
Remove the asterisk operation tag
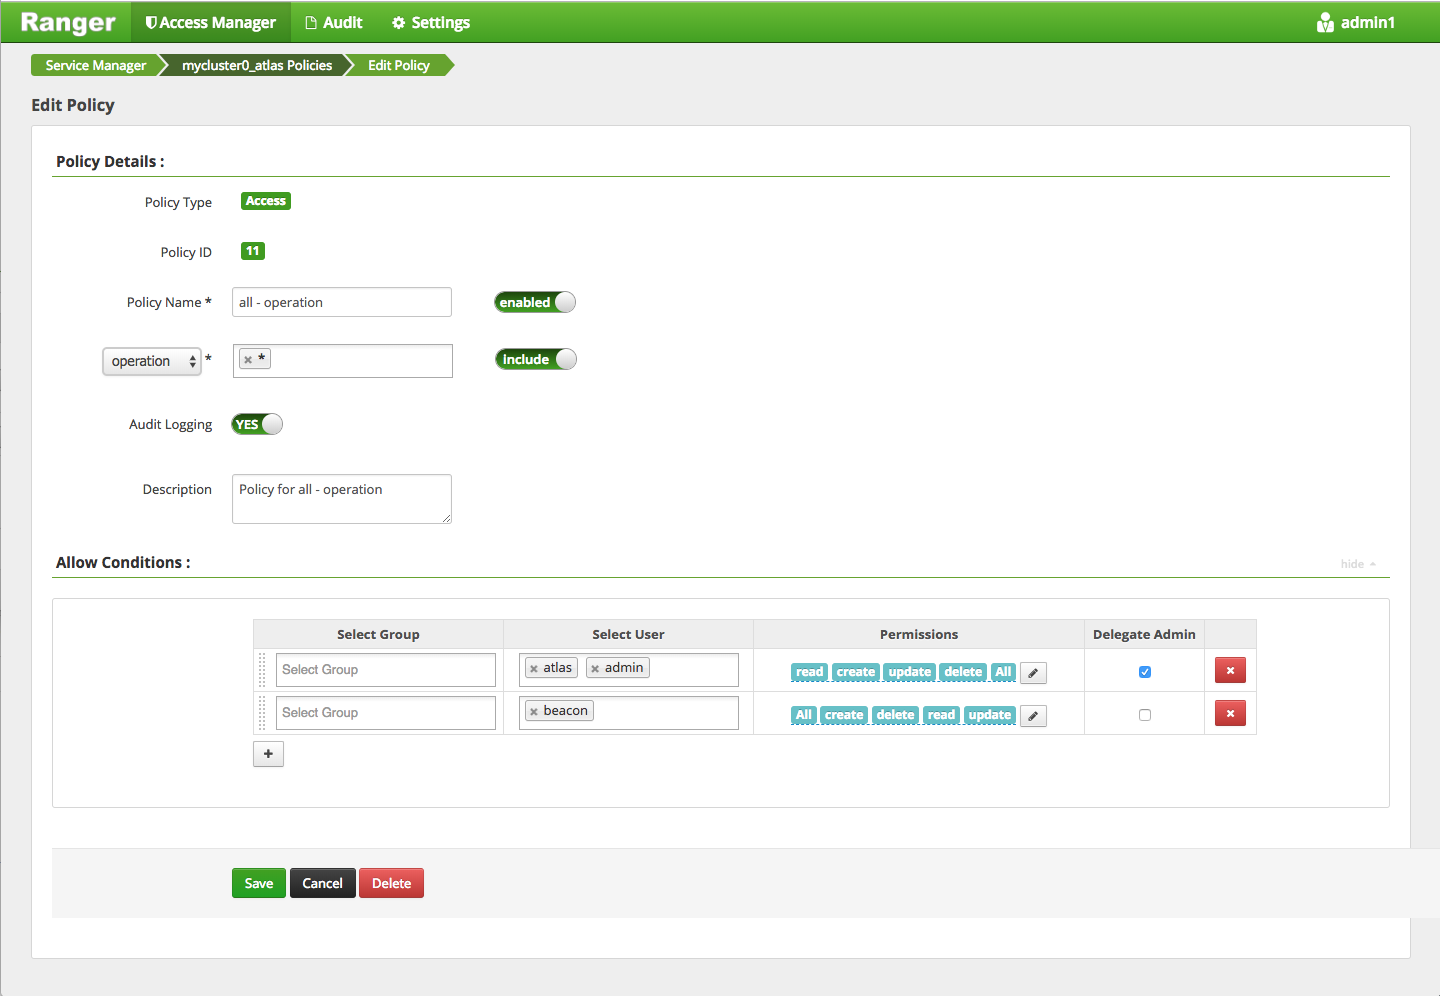[248, 360]
